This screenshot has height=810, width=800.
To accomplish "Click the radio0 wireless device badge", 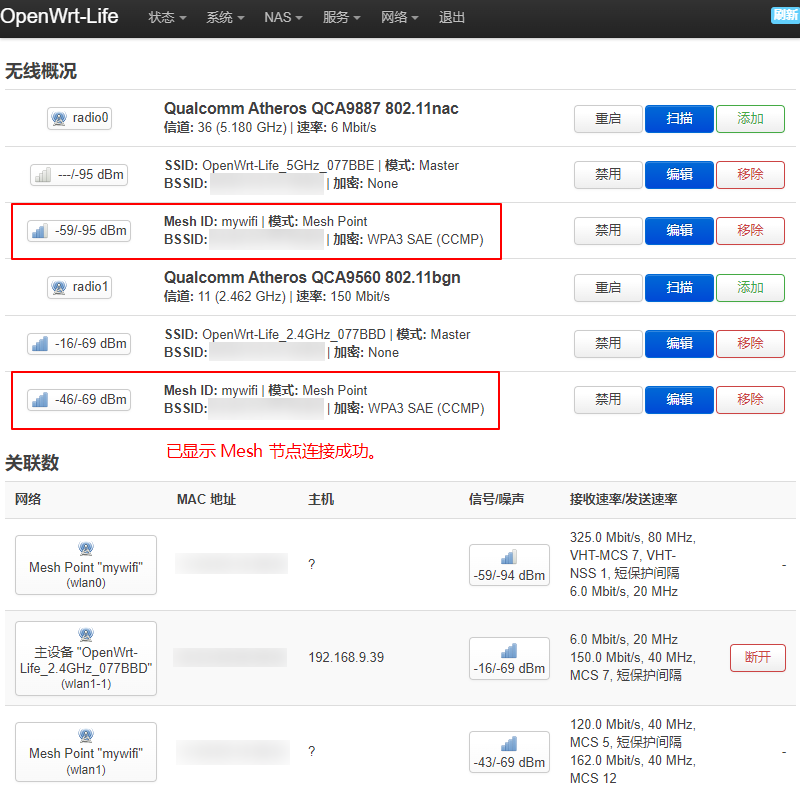I will pos(79,118).
